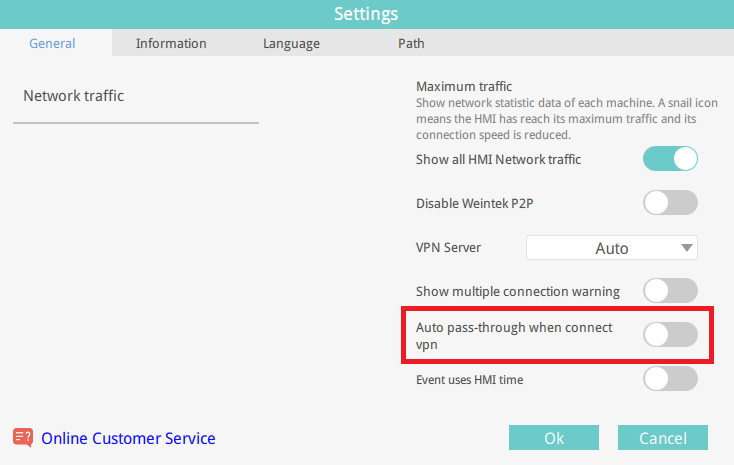Open the VPN Server Auto combo box
The image size is (734, 465).
(x=612, y=248)
